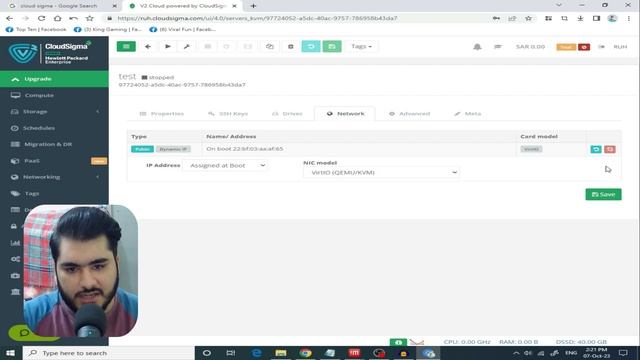Viewport: 640px width, 360px height.
Task: Revert the NIC row with teal undo icon
Action: click(596, 149)
